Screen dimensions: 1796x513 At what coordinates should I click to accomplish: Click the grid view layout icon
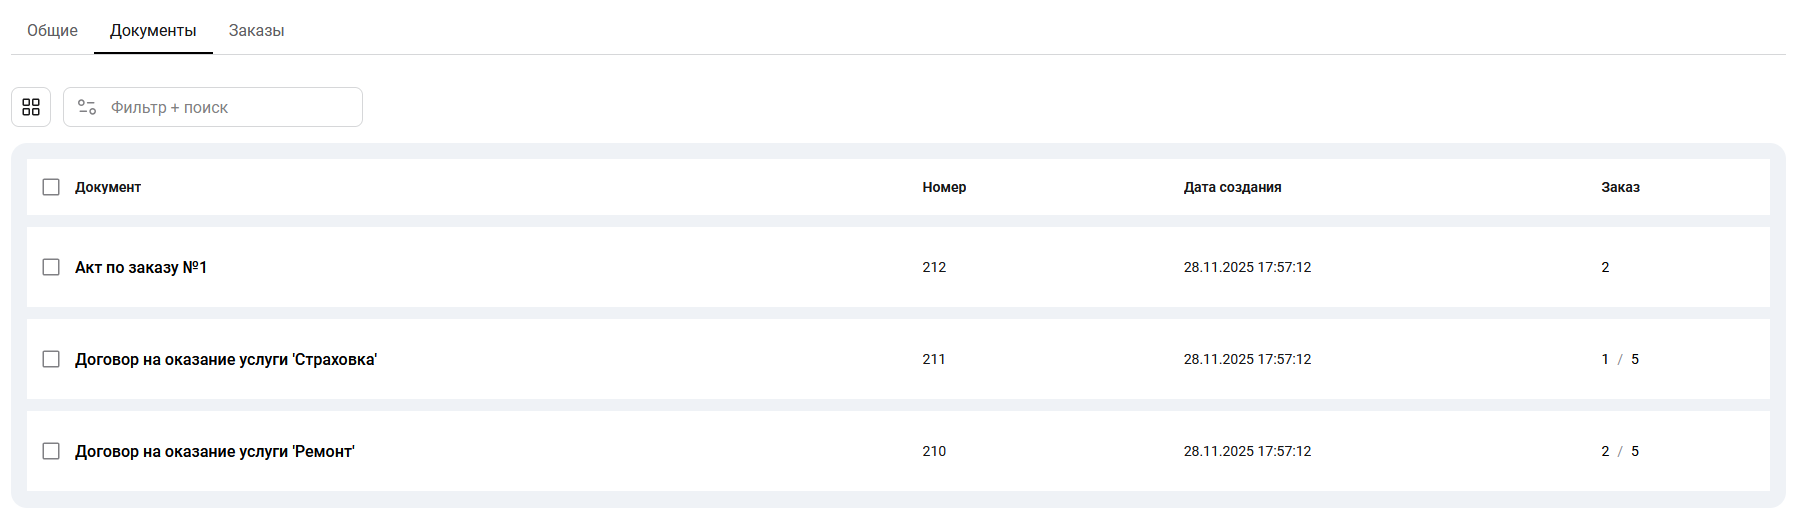pyautogui.click(x=31, y=107)
